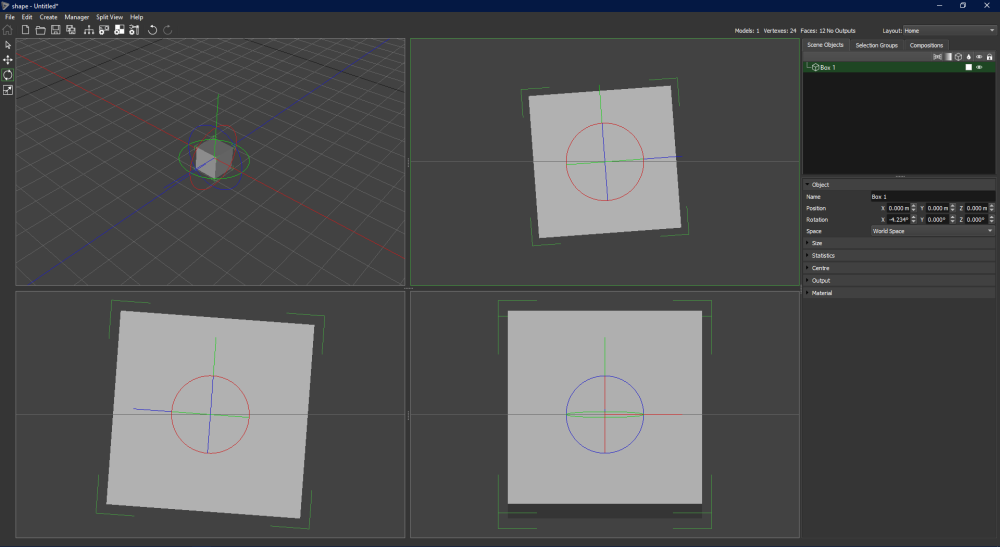Click the Position Y stepper arrows
This screenshot has width=1000, height=547.
point(953,208)
